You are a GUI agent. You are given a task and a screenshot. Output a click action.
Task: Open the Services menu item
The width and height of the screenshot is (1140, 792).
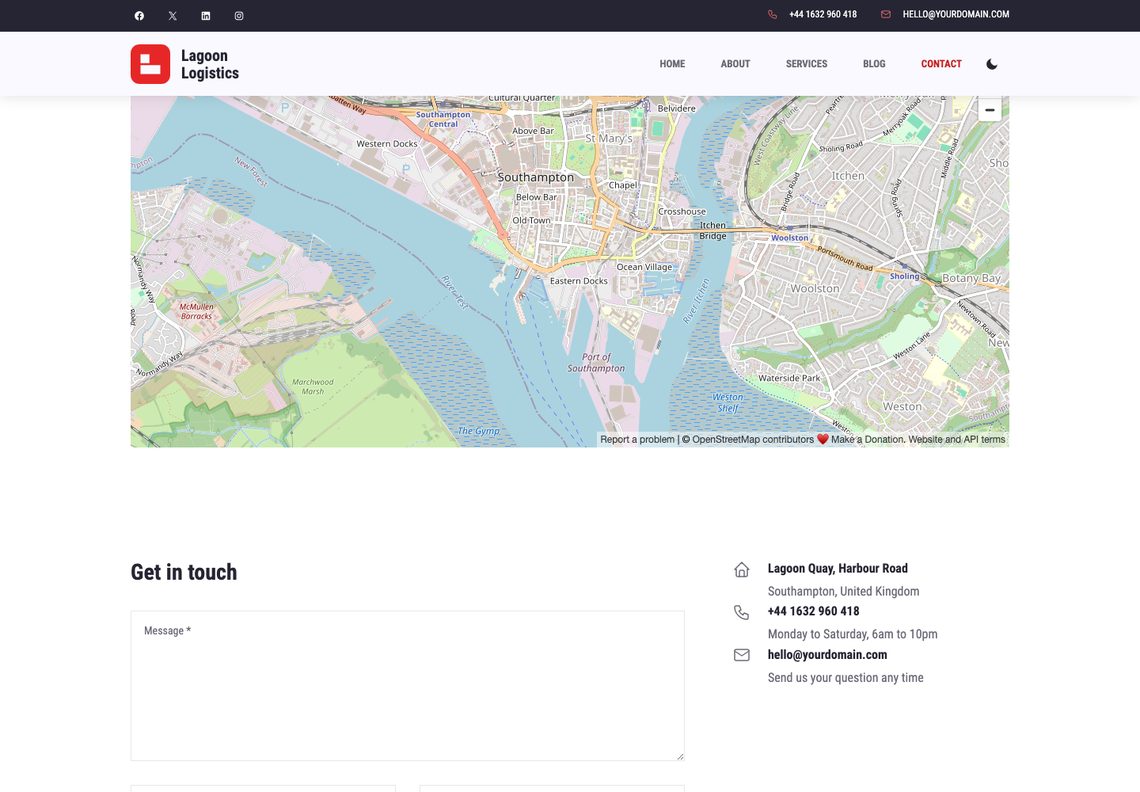tap(806, 64)
